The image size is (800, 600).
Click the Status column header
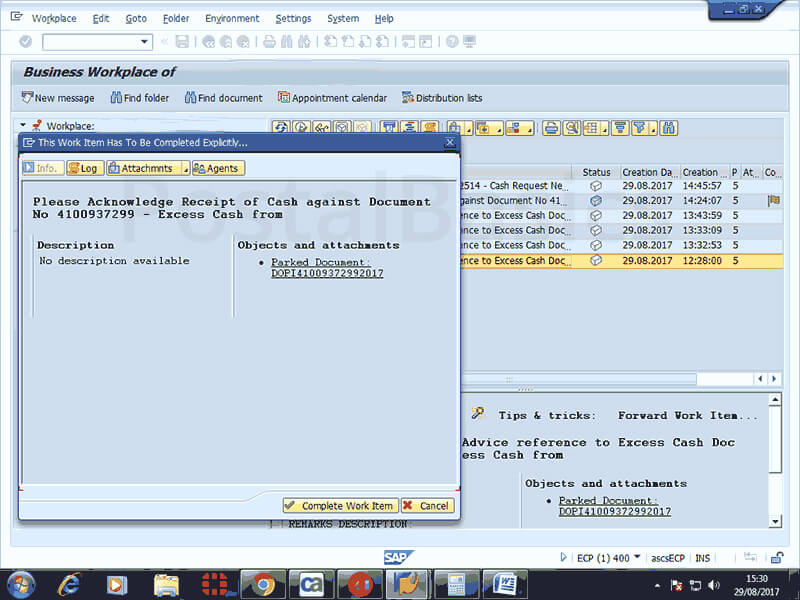point(596,172)
